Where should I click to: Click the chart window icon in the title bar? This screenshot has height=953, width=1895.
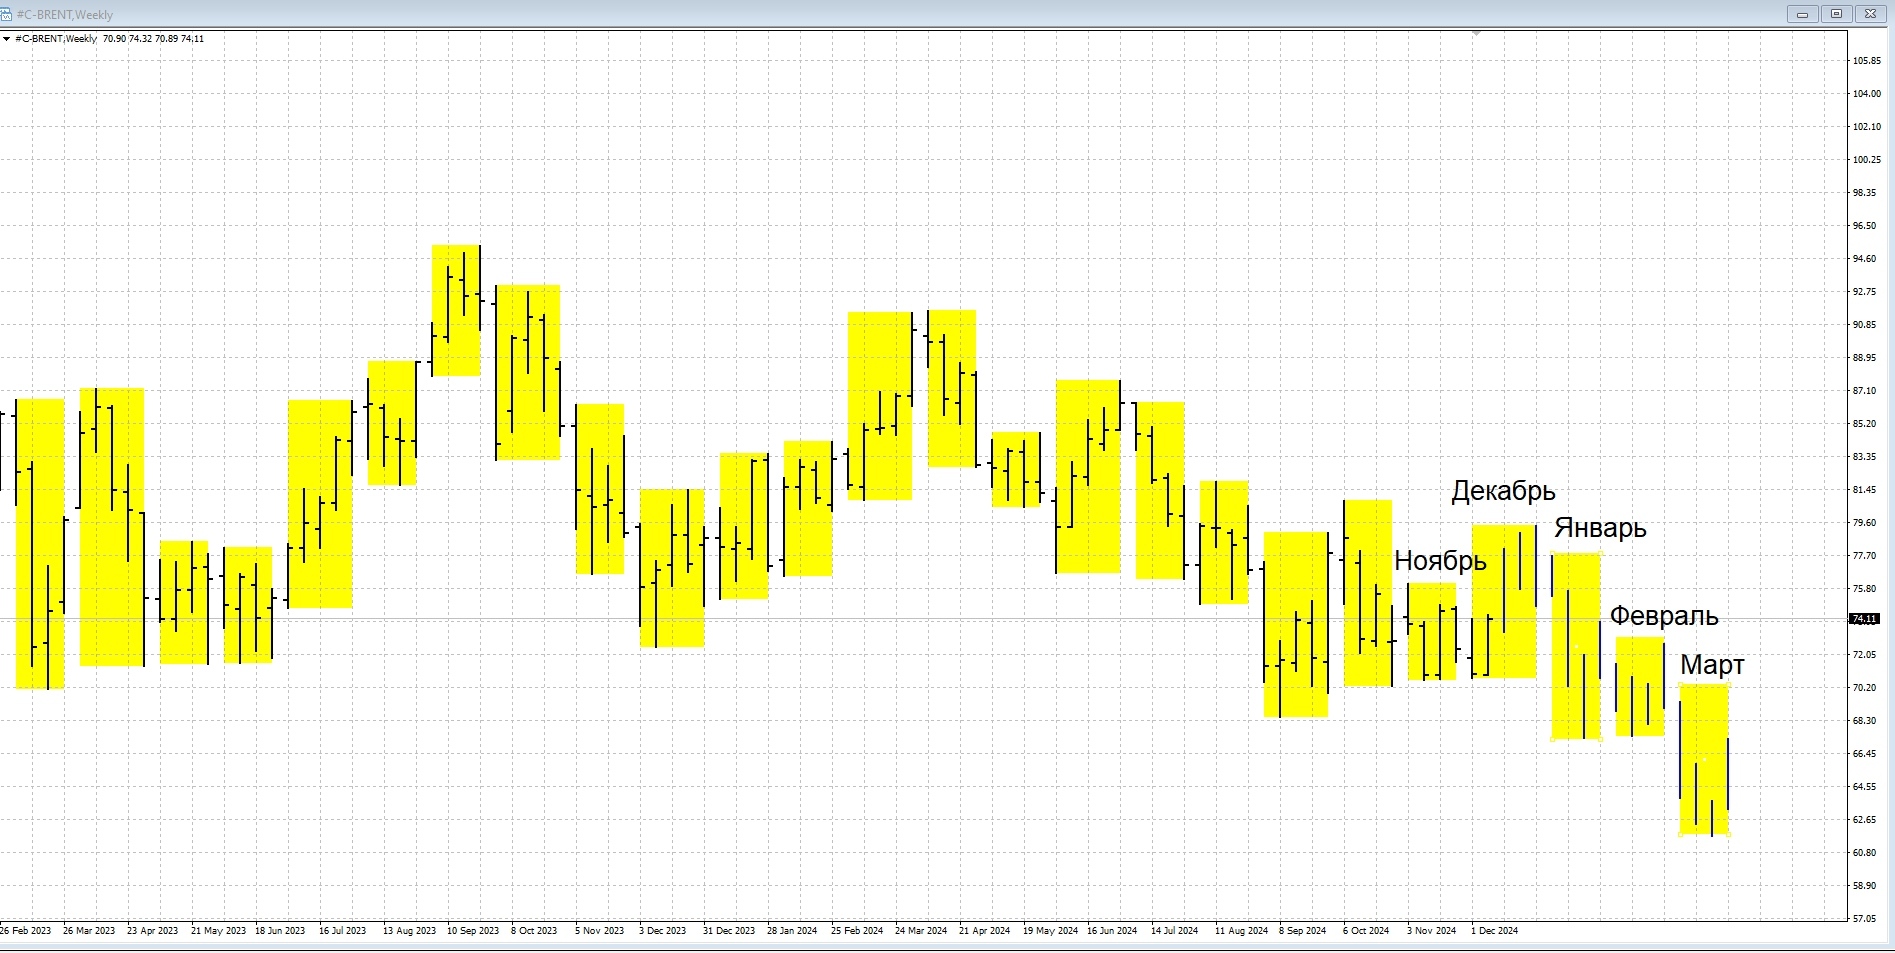(x=6, y=15)
